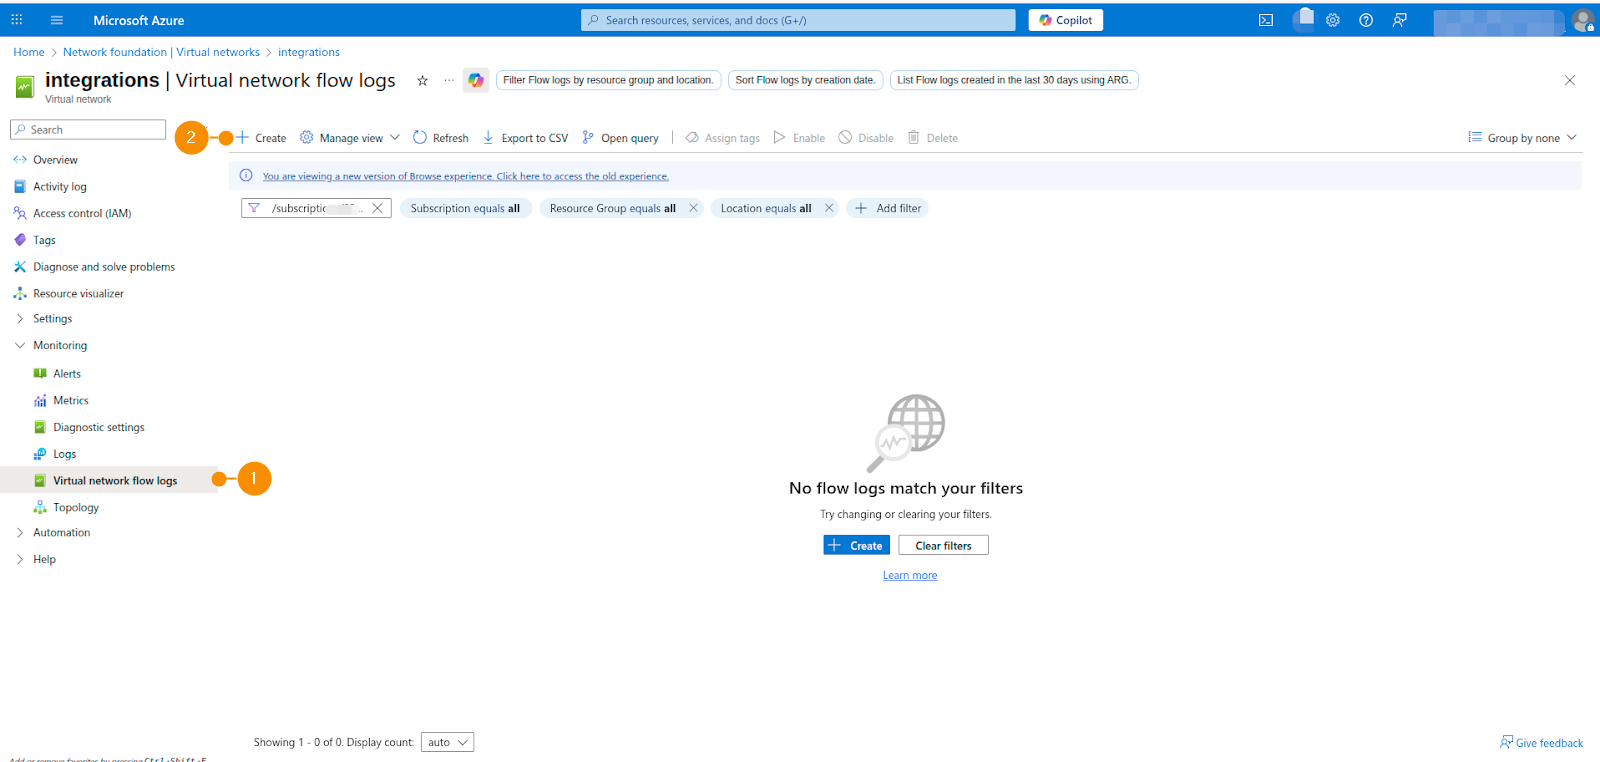Open the Display count dropdown
The image size is (1600, 762).
point(447,742)
